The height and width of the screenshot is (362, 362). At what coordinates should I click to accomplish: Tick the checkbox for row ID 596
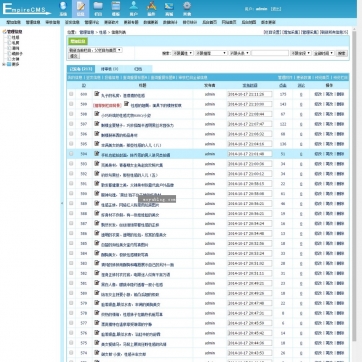71,134
